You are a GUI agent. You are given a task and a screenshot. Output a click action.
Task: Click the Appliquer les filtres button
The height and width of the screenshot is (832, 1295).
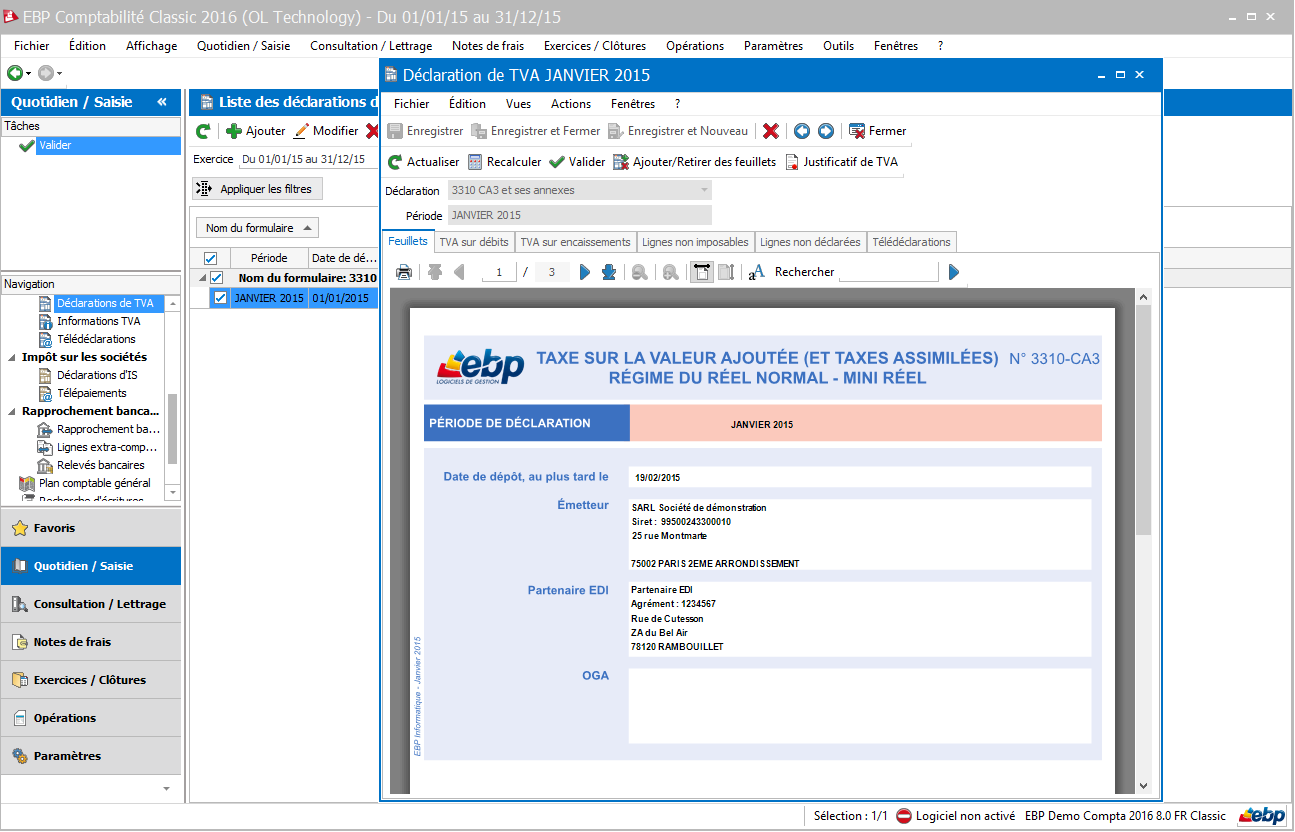click(x=257, y=189)
